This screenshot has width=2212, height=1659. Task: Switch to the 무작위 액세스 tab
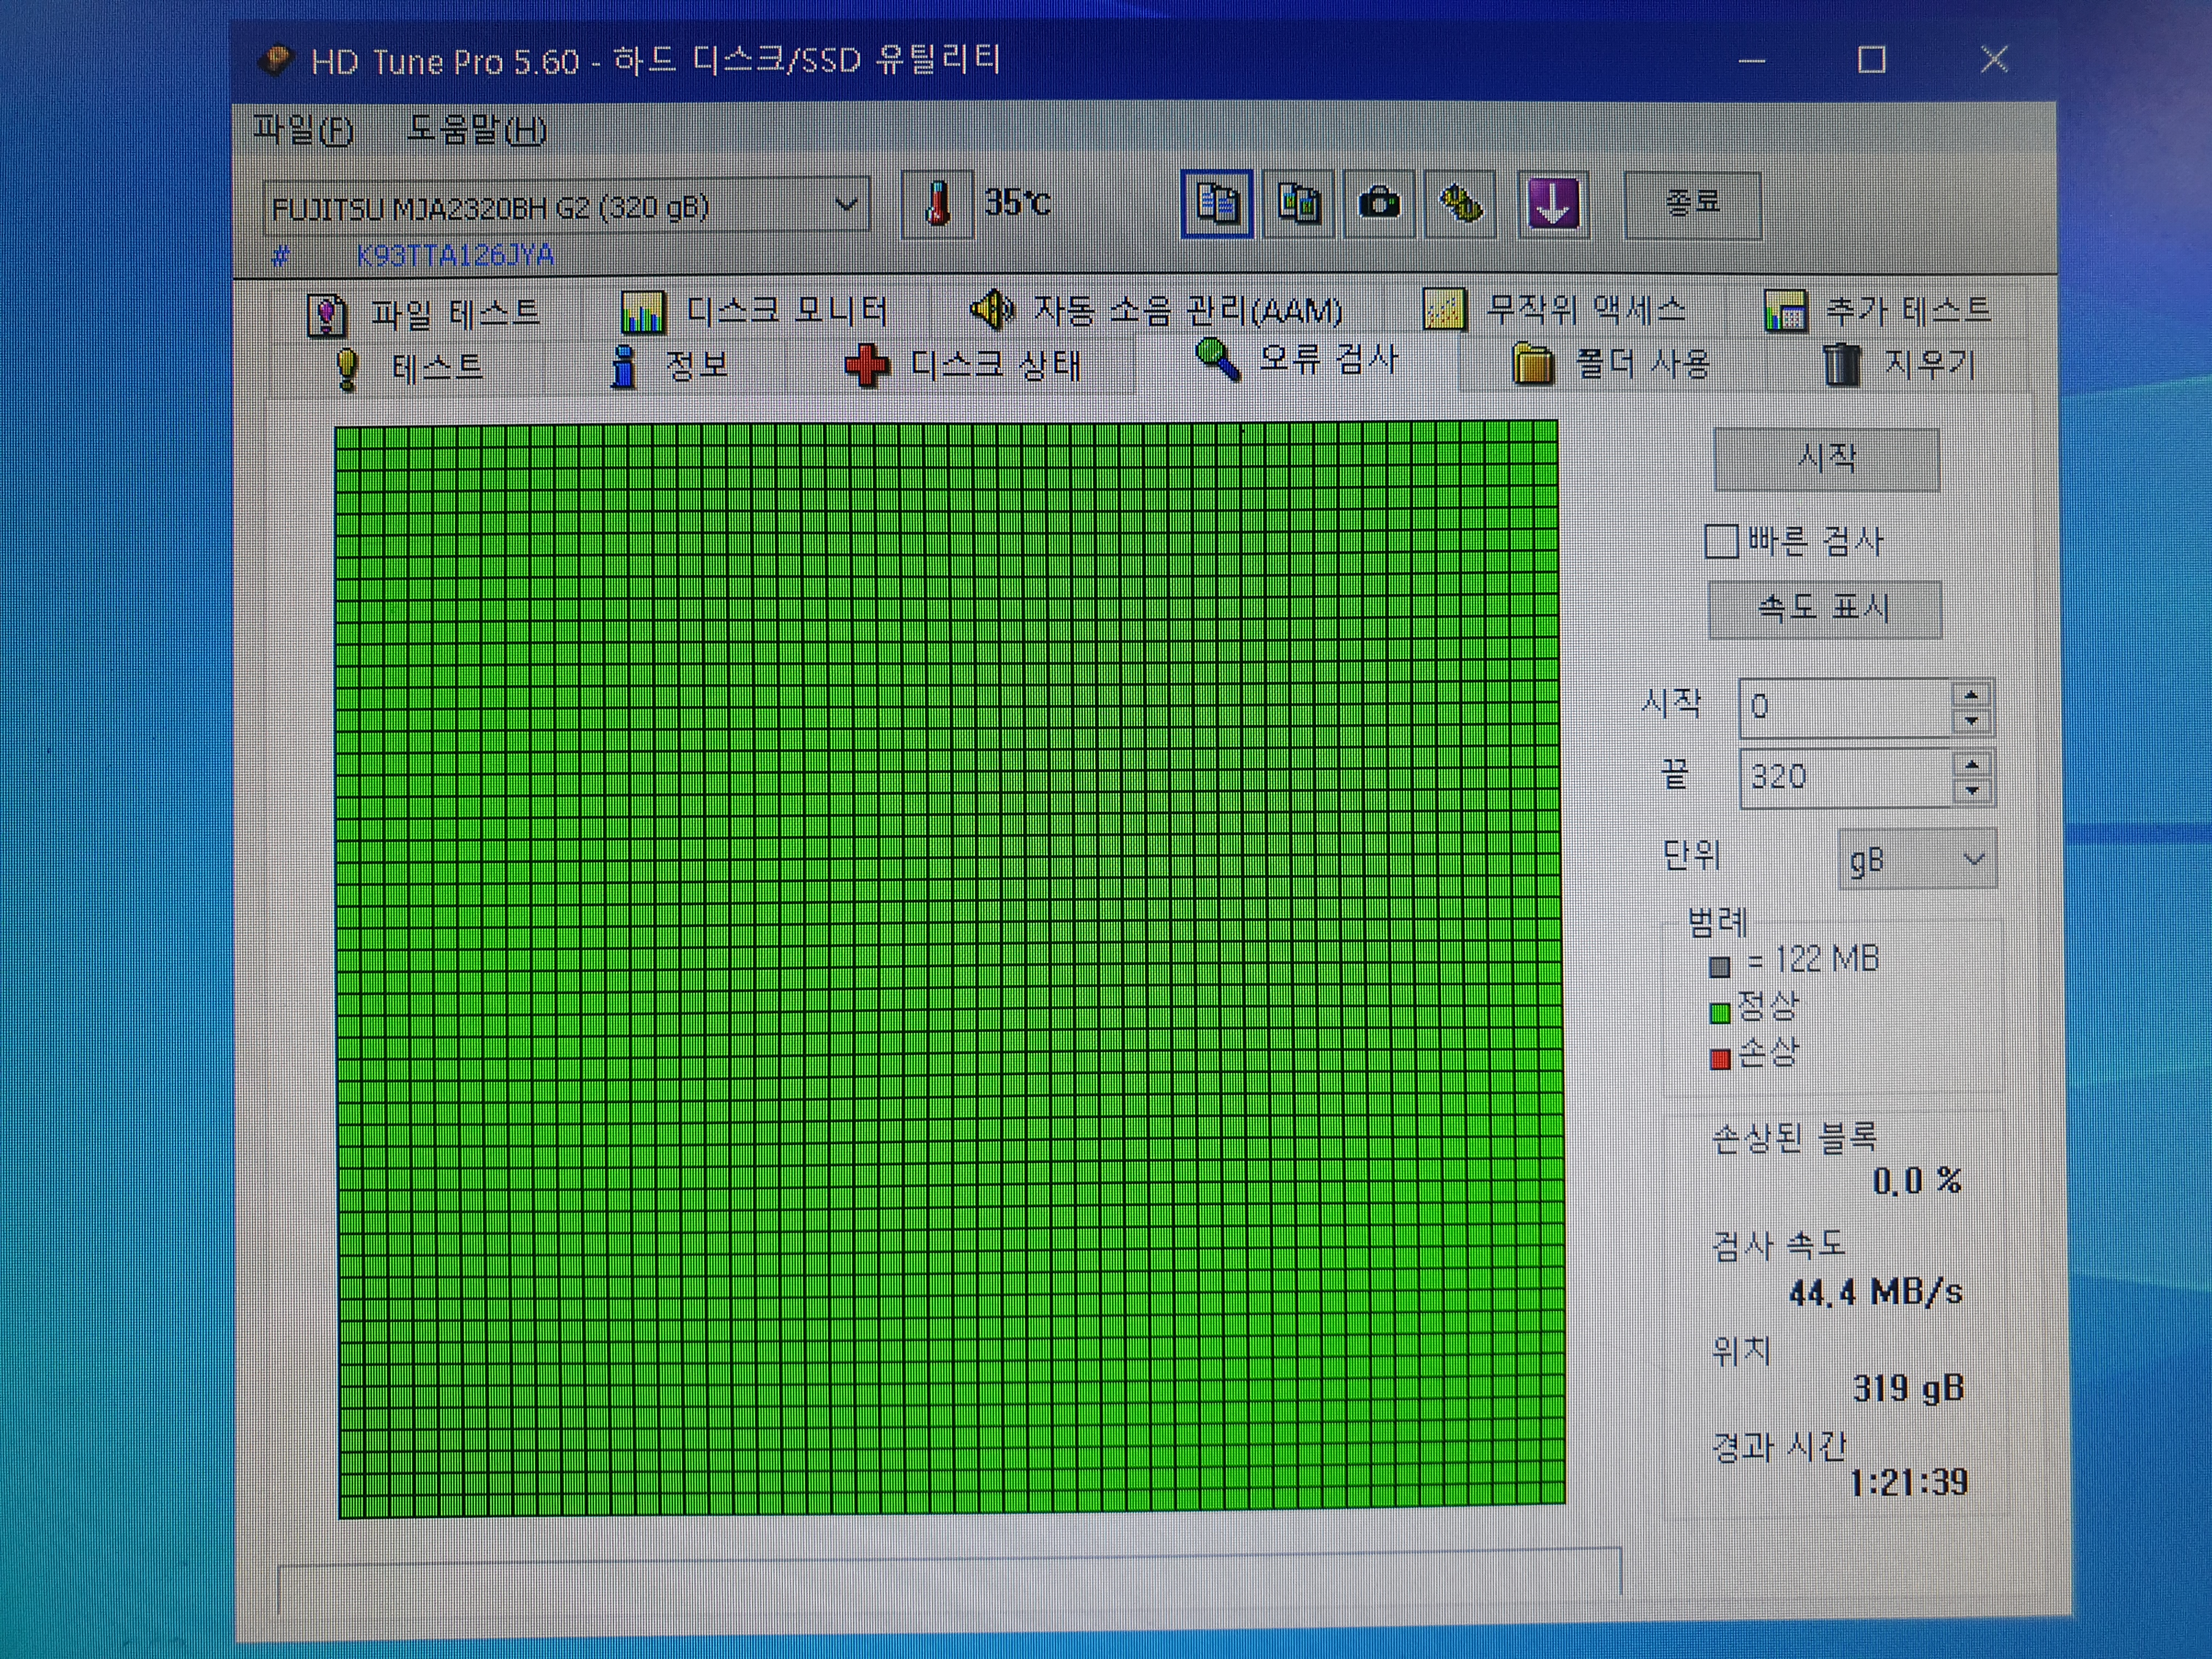[x=1556, y=309]
